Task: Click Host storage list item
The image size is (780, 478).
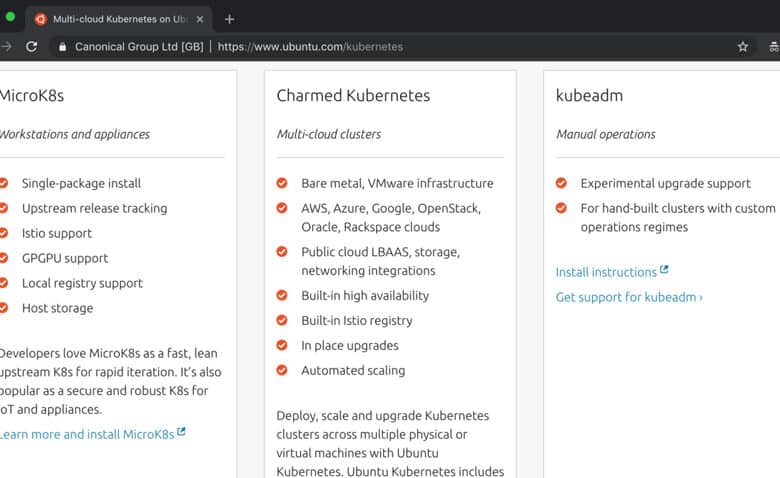Action: pyautogui.click(x=58, y=308)
